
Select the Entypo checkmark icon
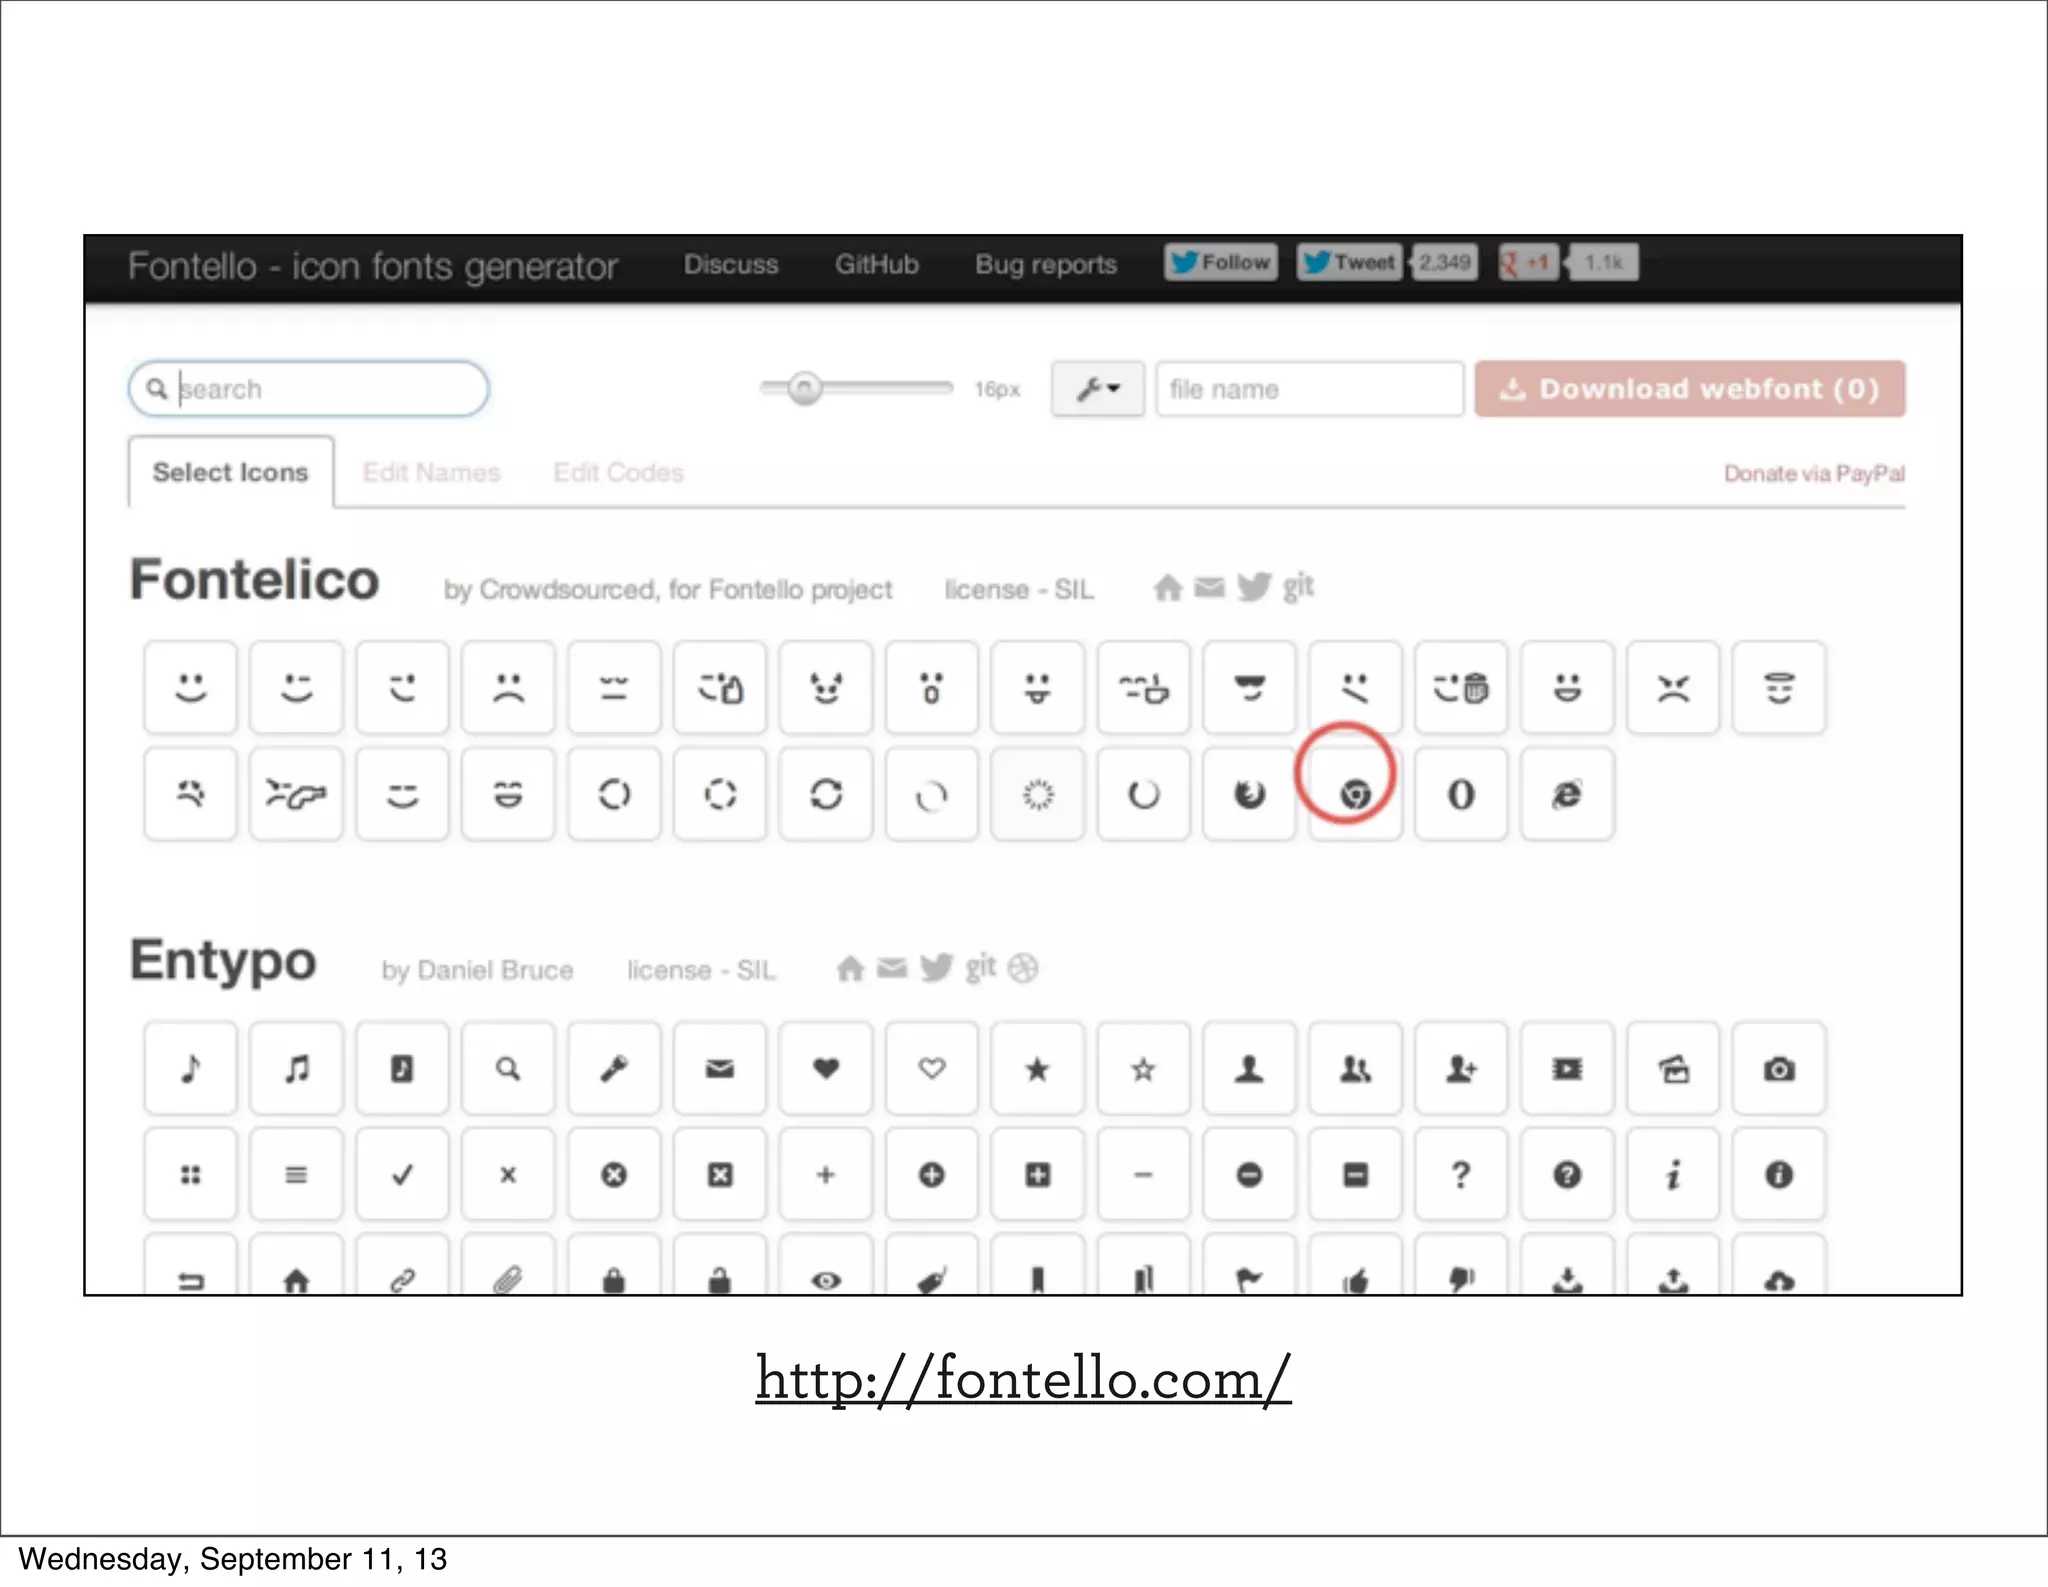coord(402,1175)
